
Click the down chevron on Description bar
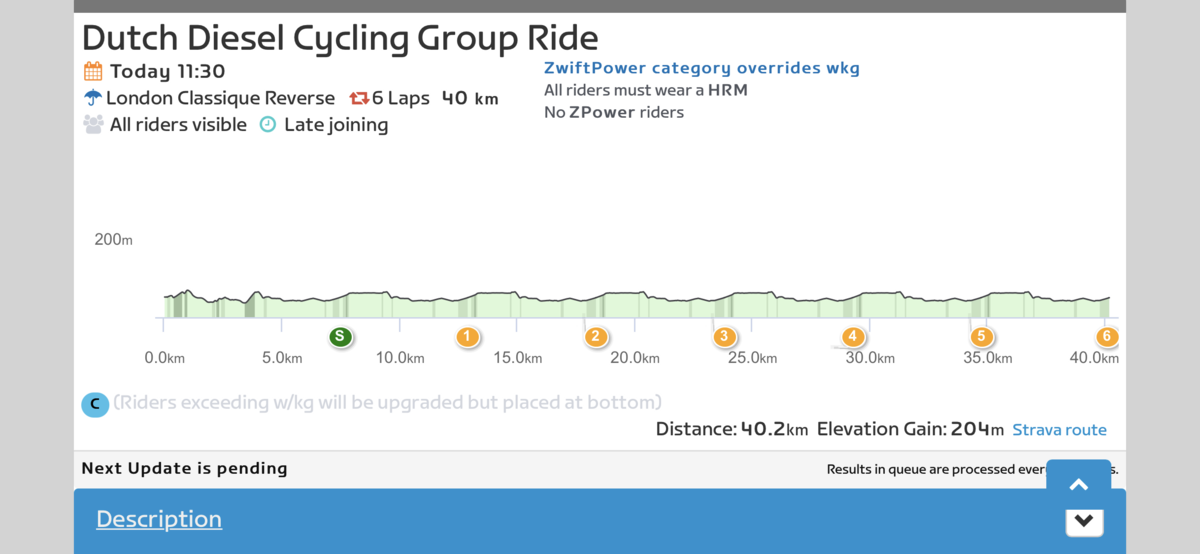(1084, 522)
